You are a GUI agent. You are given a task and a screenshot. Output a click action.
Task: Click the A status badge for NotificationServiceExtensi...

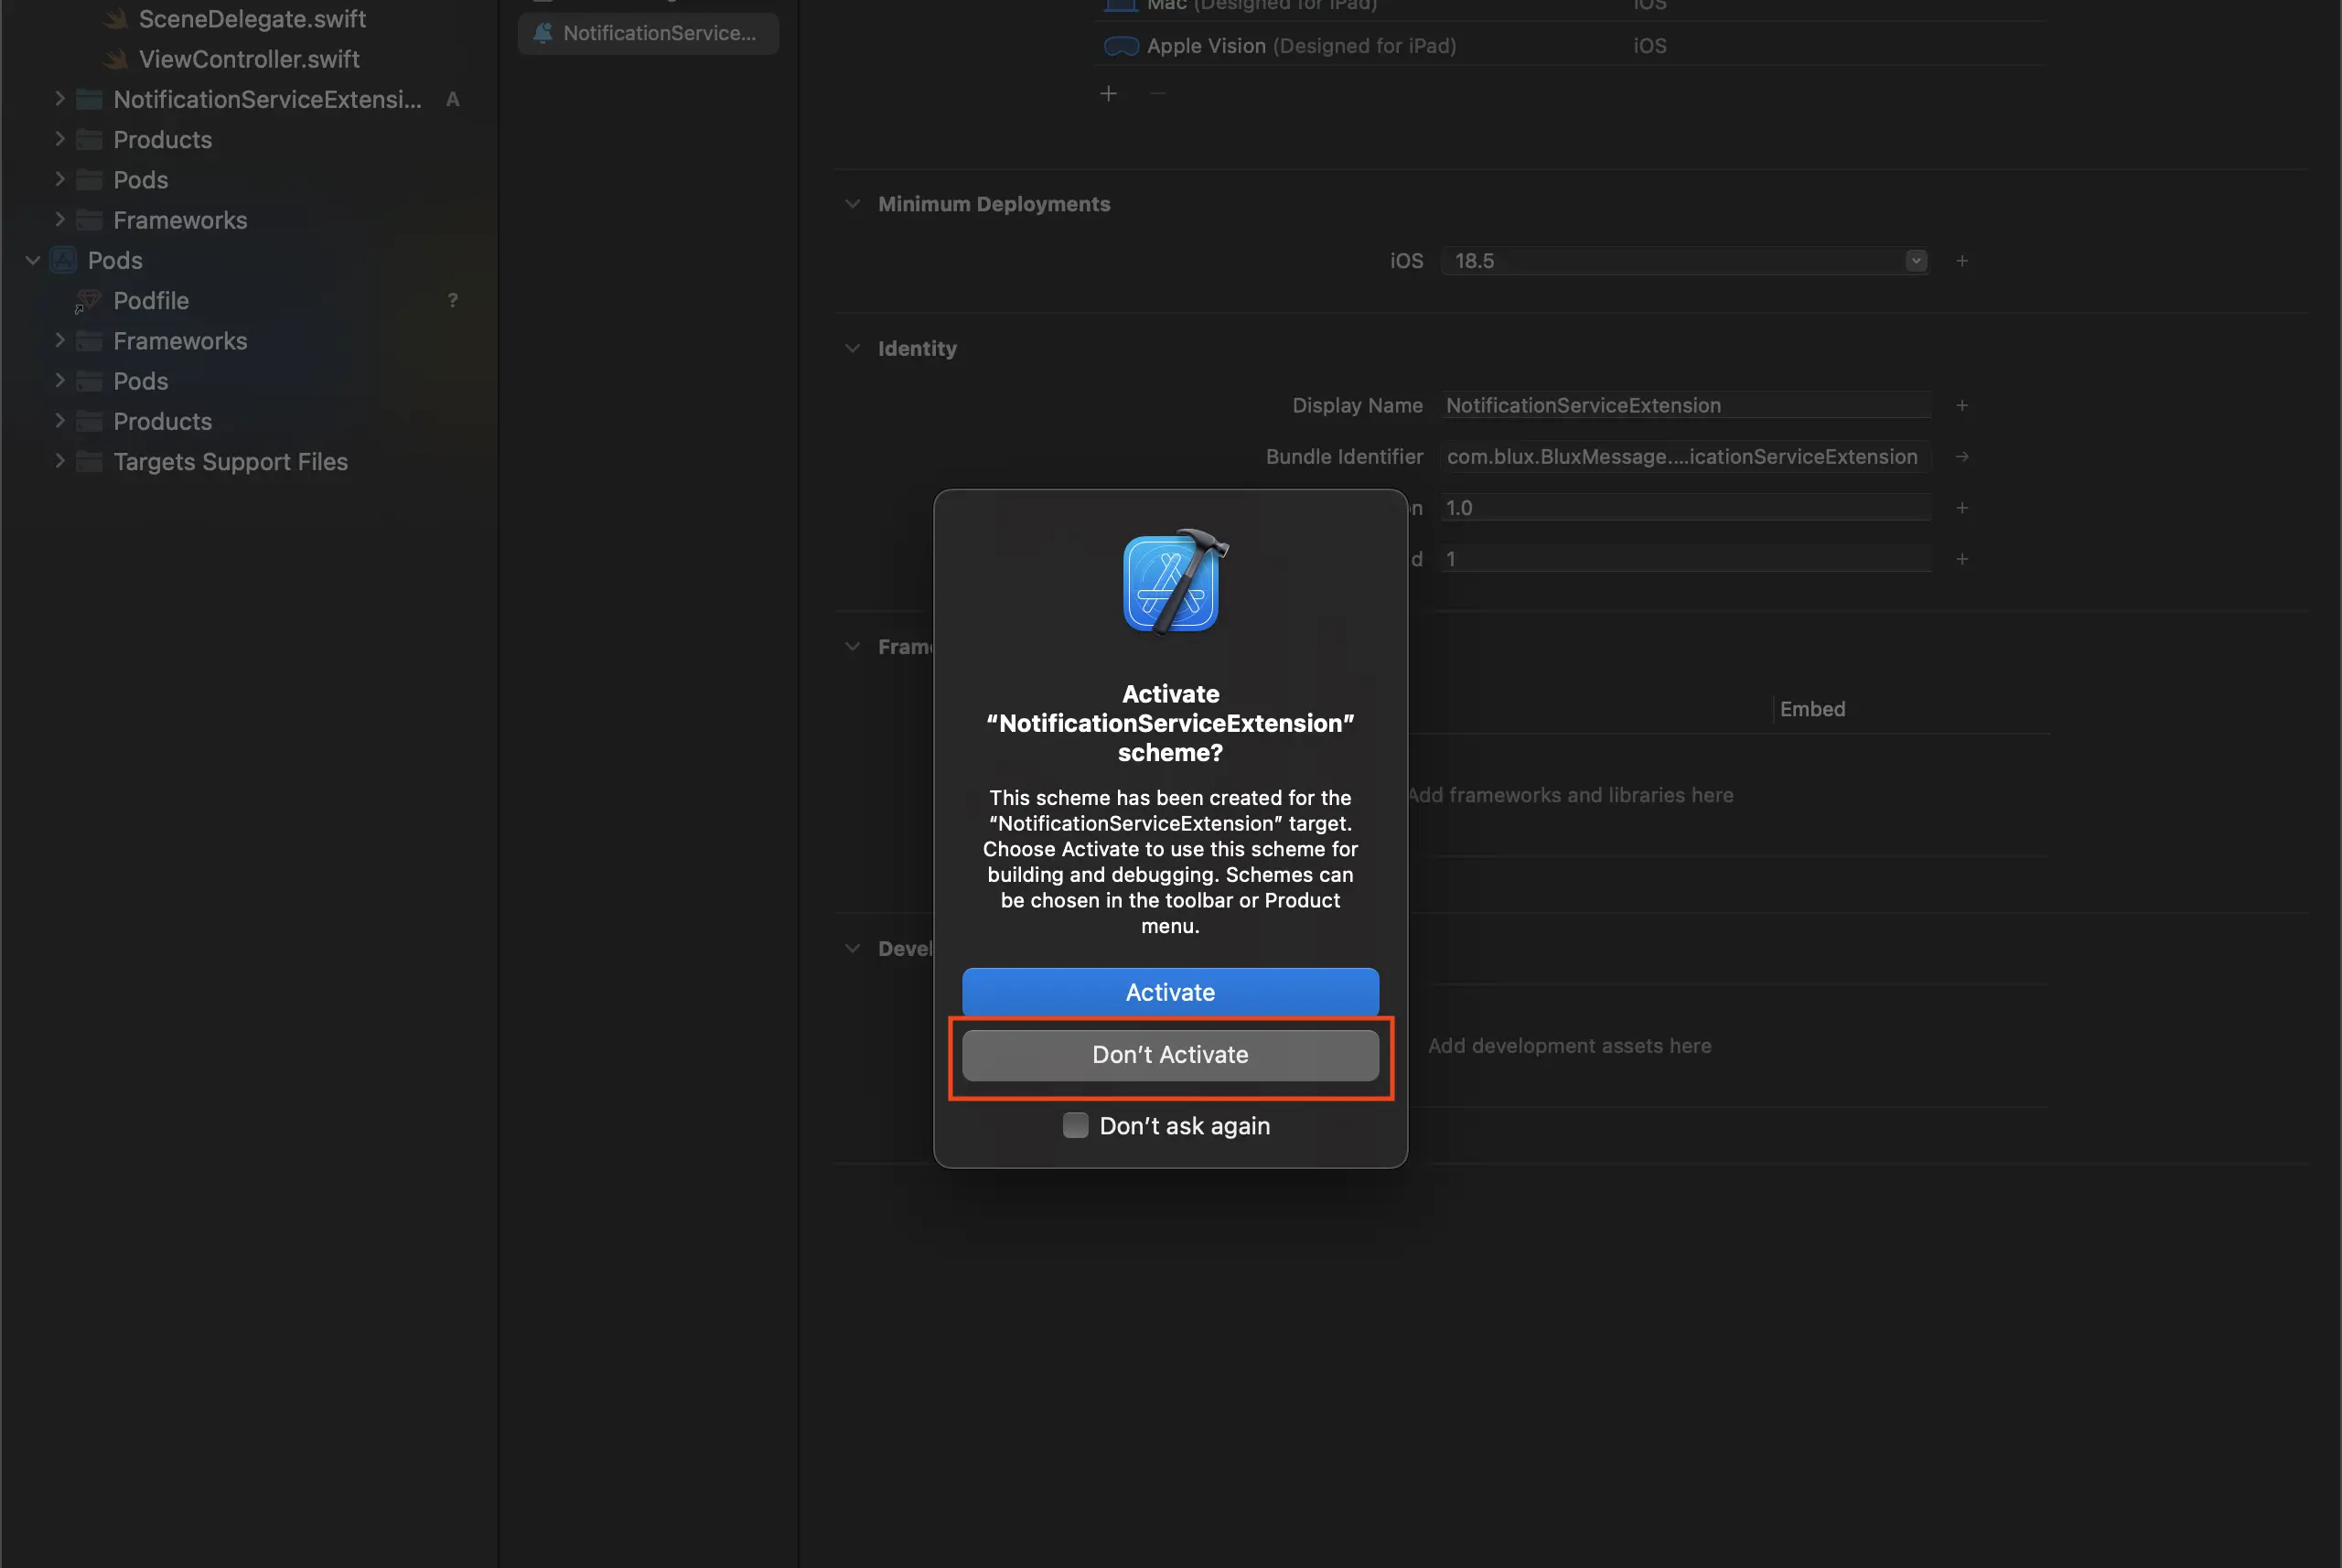pyautogui.click(x=453, y=99)
